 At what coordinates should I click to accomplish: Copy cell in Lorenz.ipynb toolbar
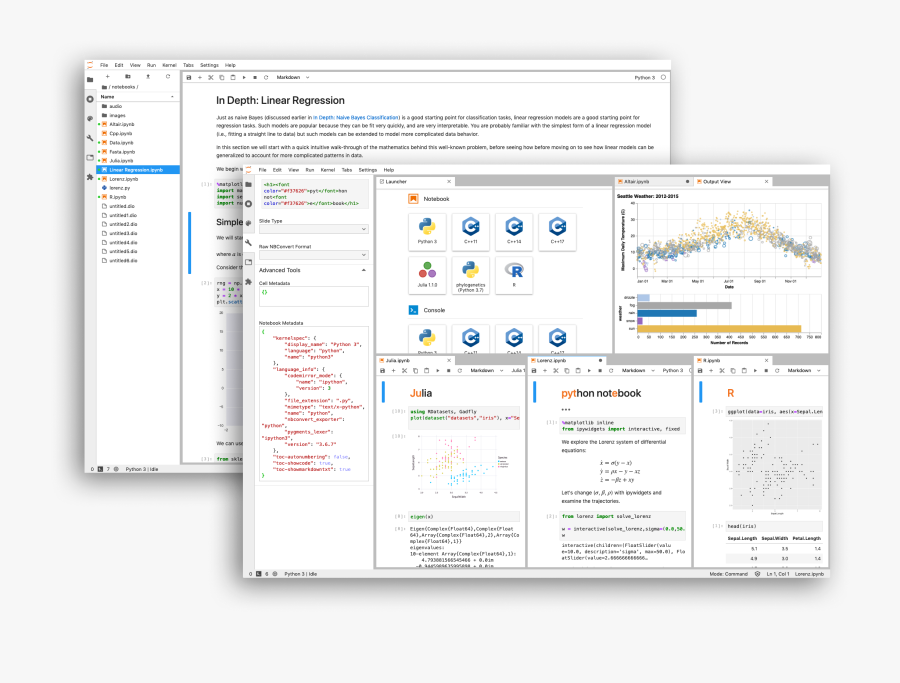[567, 371]
